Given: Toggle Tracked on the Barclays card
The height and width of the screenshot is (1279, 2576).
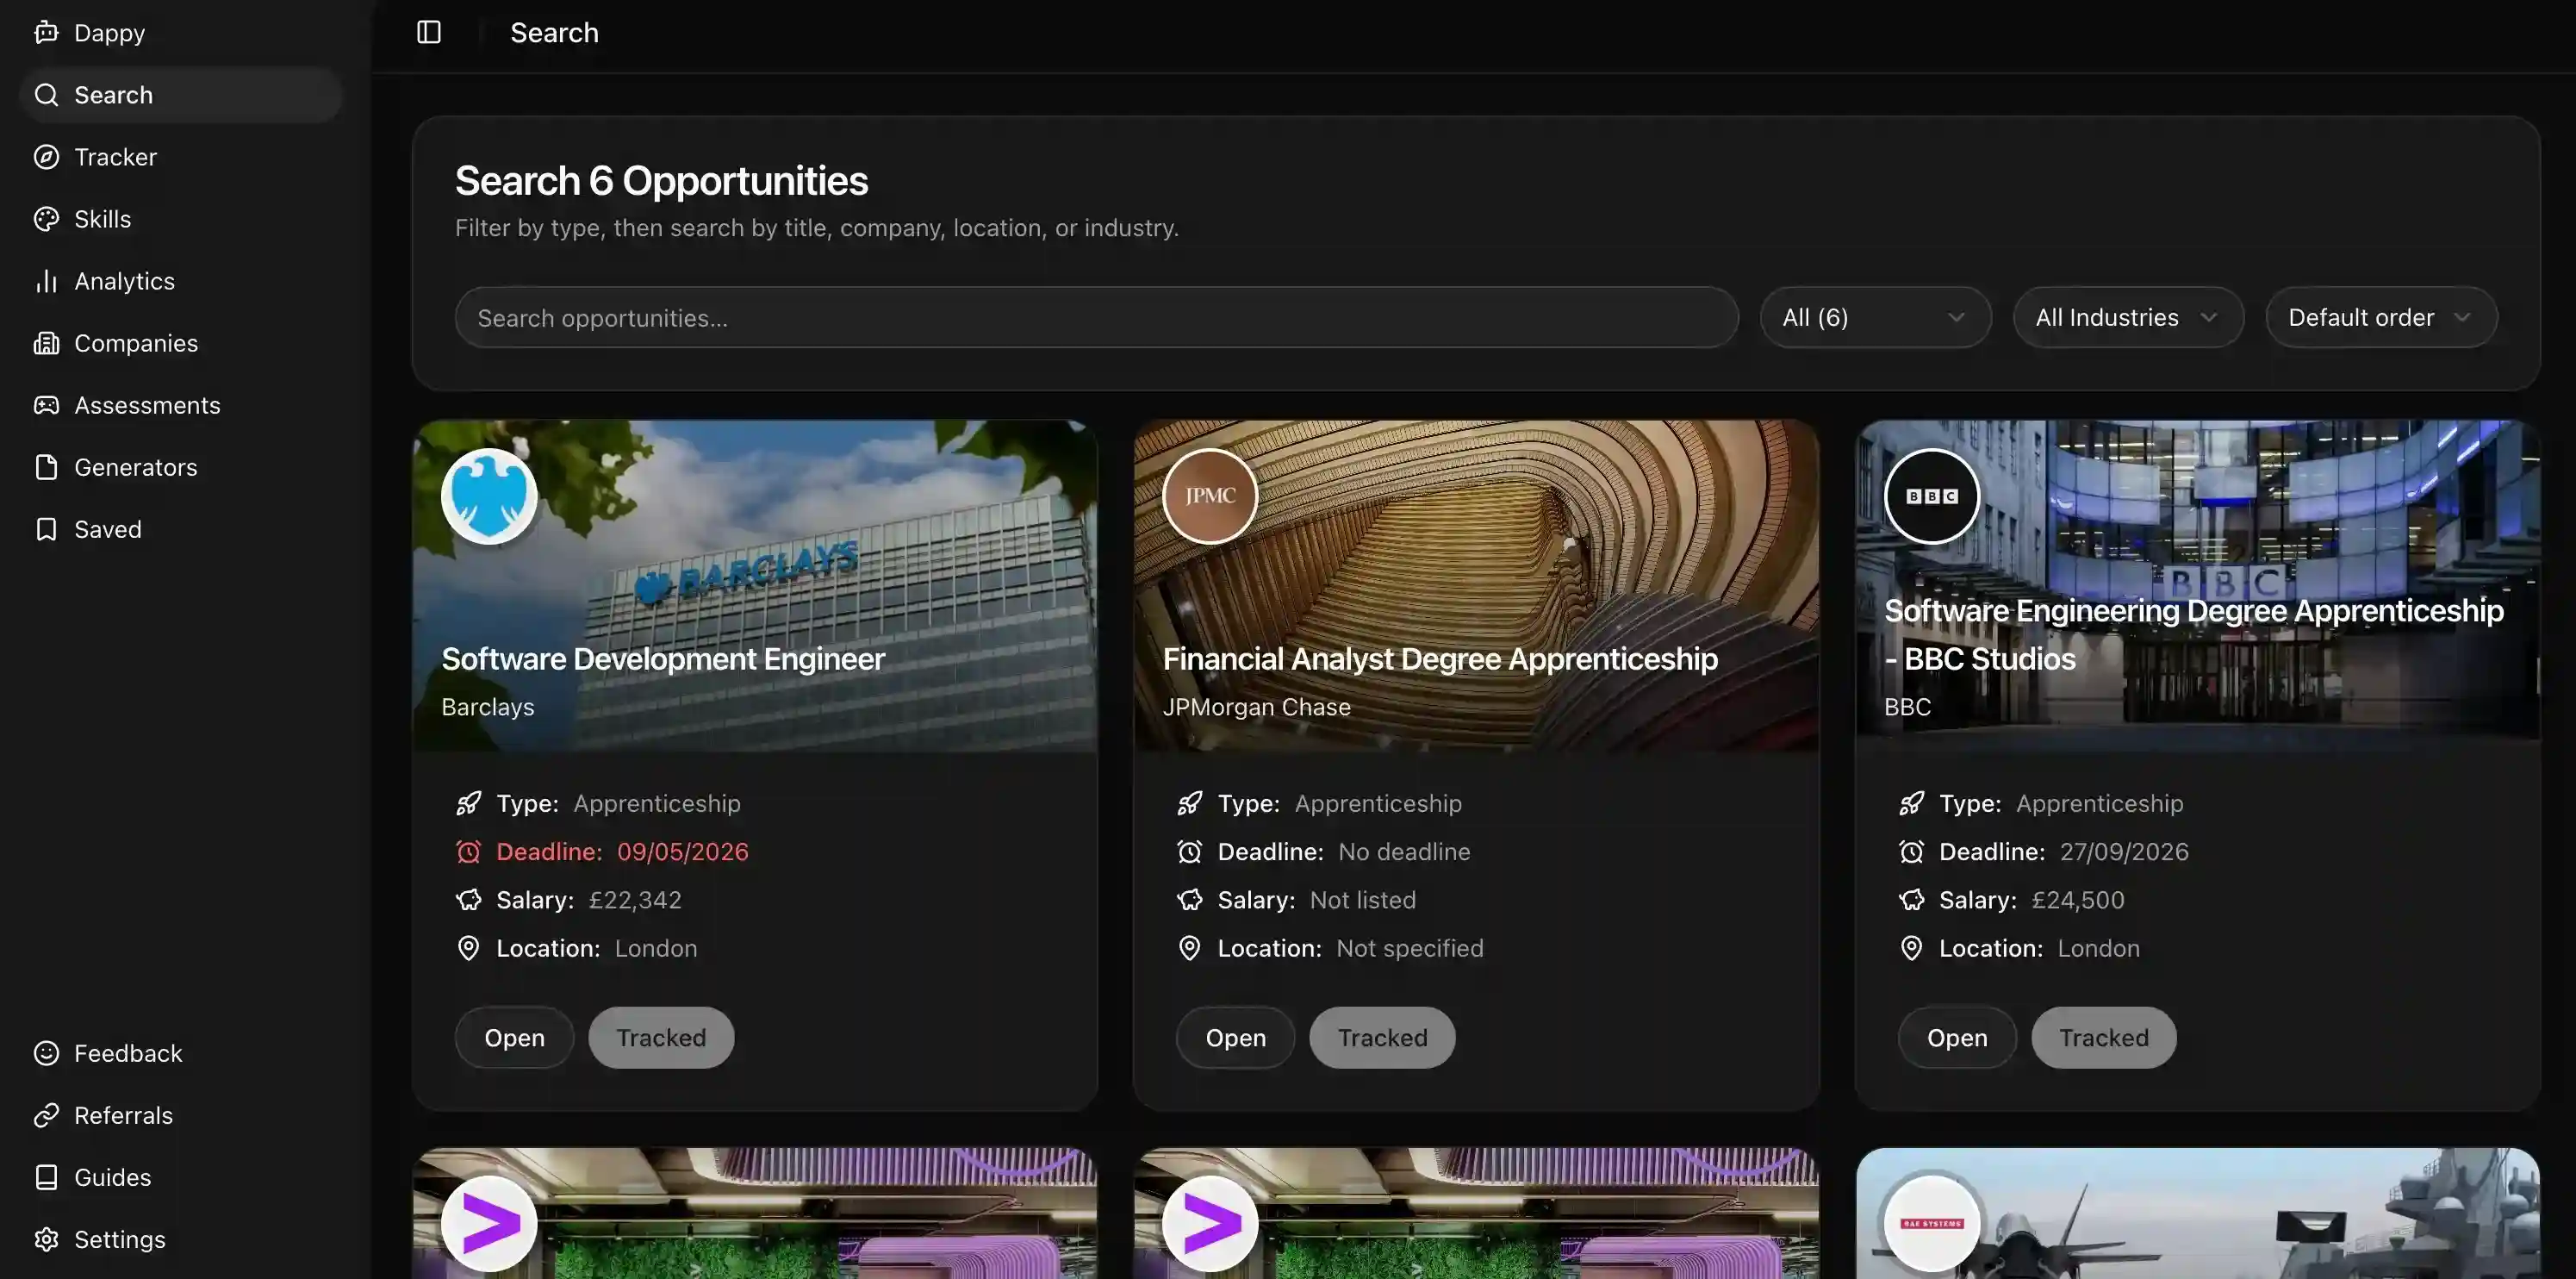Looking at the screenshot, I should pyautogui.click(x=661, y=1037).
